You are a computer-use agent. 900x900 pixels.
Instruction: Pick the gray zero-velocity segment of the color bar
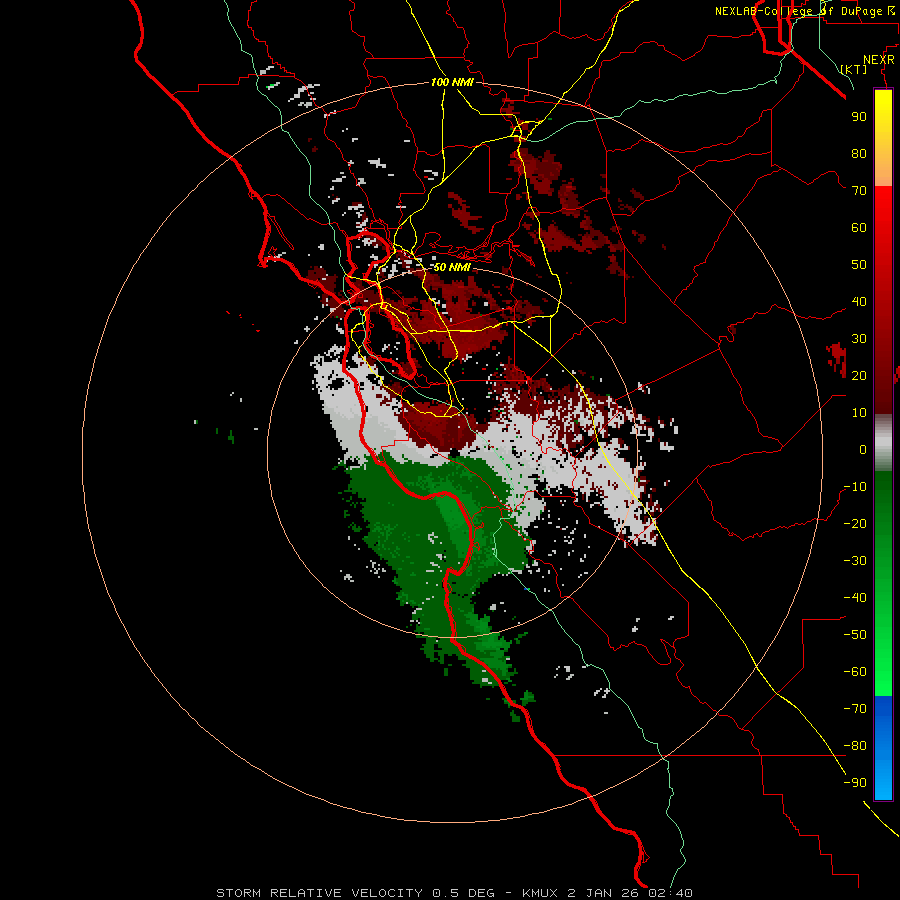(883, 443)
